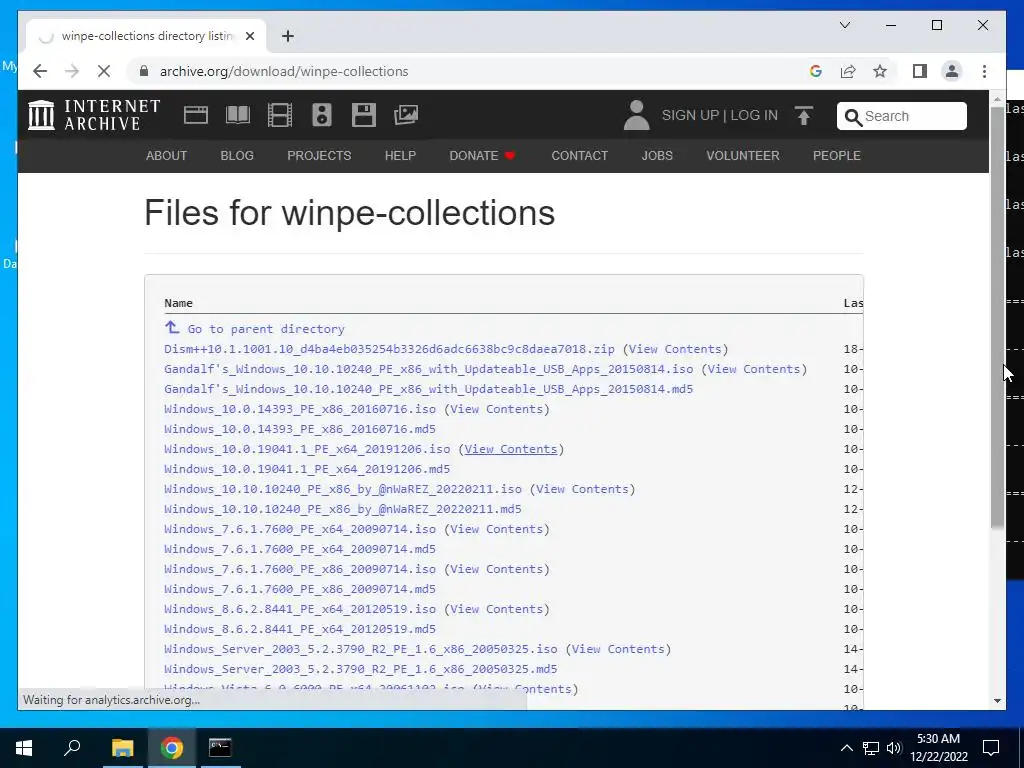Click the Go to parent directory arrow icon

click(x=172, y=327)
